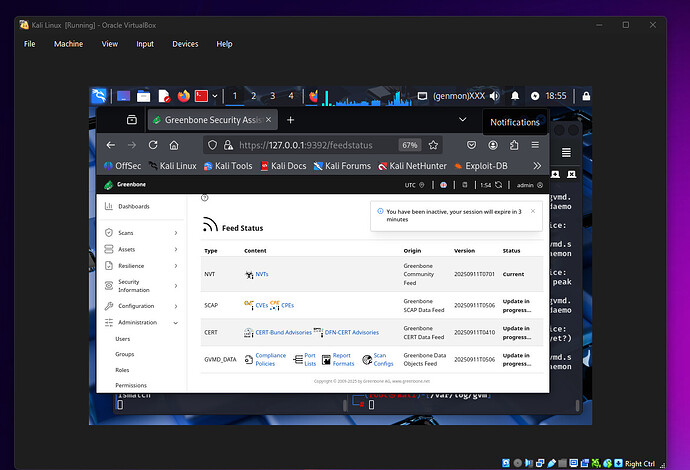Click the Firefox reload page icon

[153, 145]
